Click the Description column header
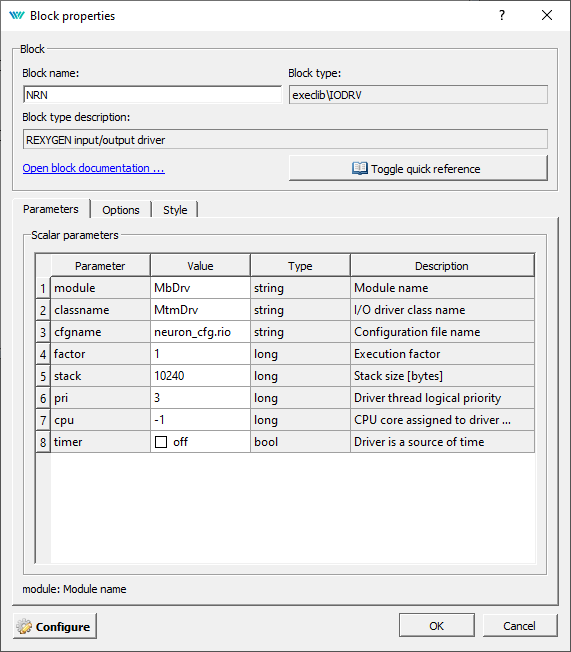This screenshot has width=571, height=652. tap(442, 266)
